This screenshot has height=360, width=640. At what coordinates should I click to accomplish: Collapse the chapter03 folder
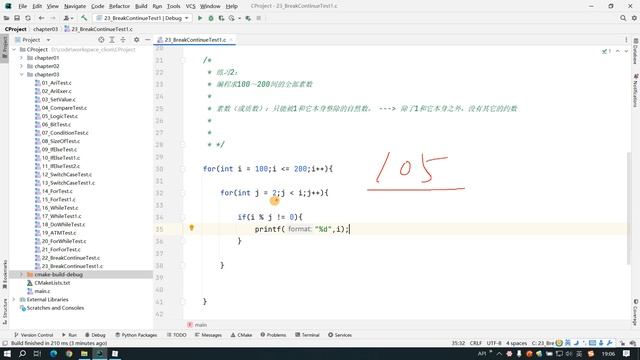[x=22, y=74]
